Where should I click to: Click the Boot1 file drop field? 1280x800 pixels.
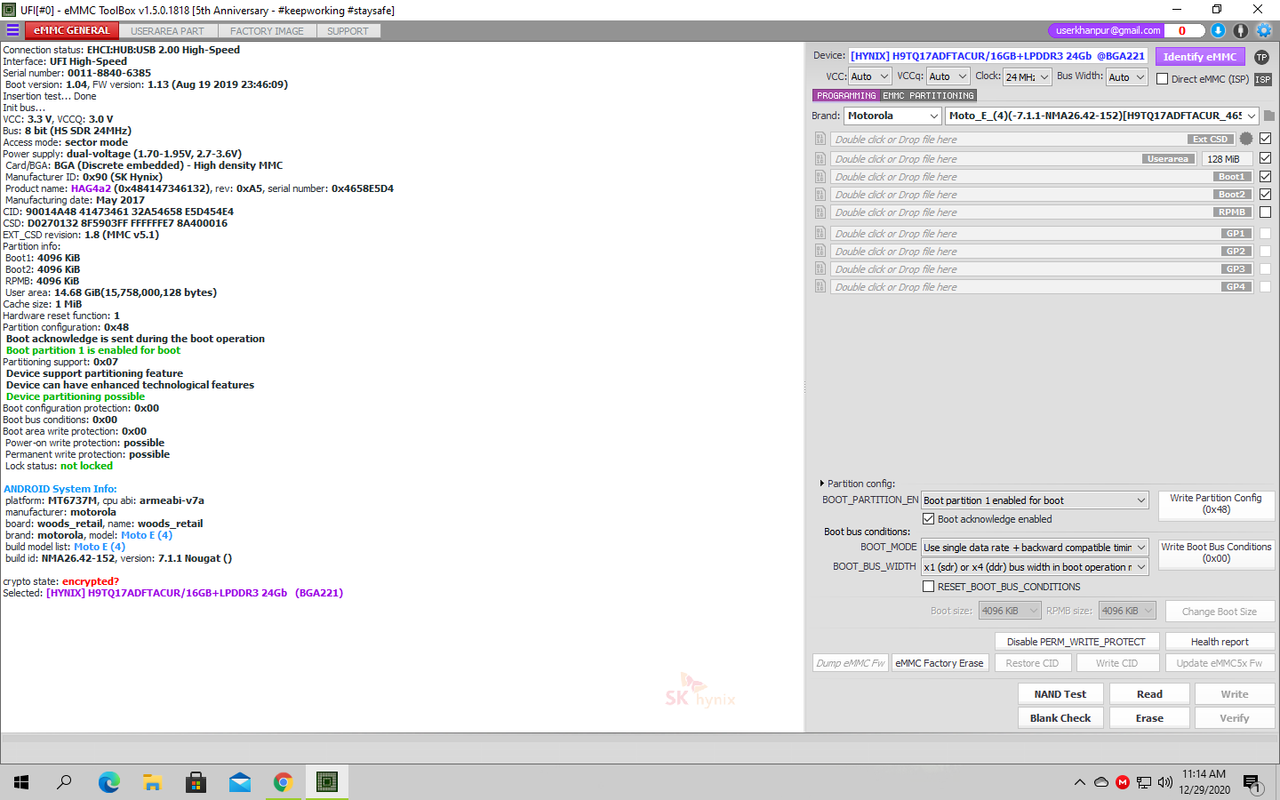(1042, 177)
